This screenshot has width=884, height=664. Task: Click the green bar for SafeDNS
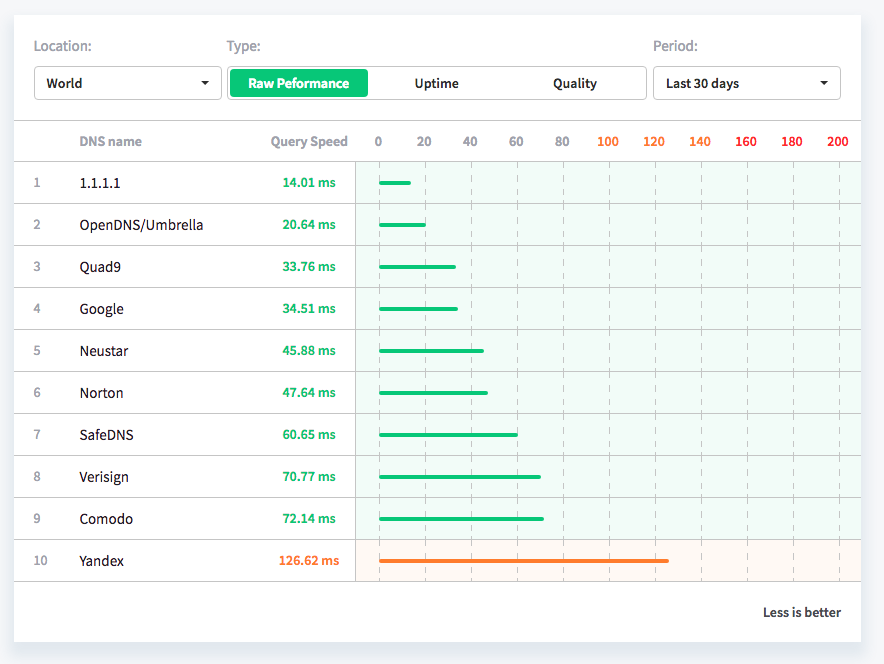[449, 435]
